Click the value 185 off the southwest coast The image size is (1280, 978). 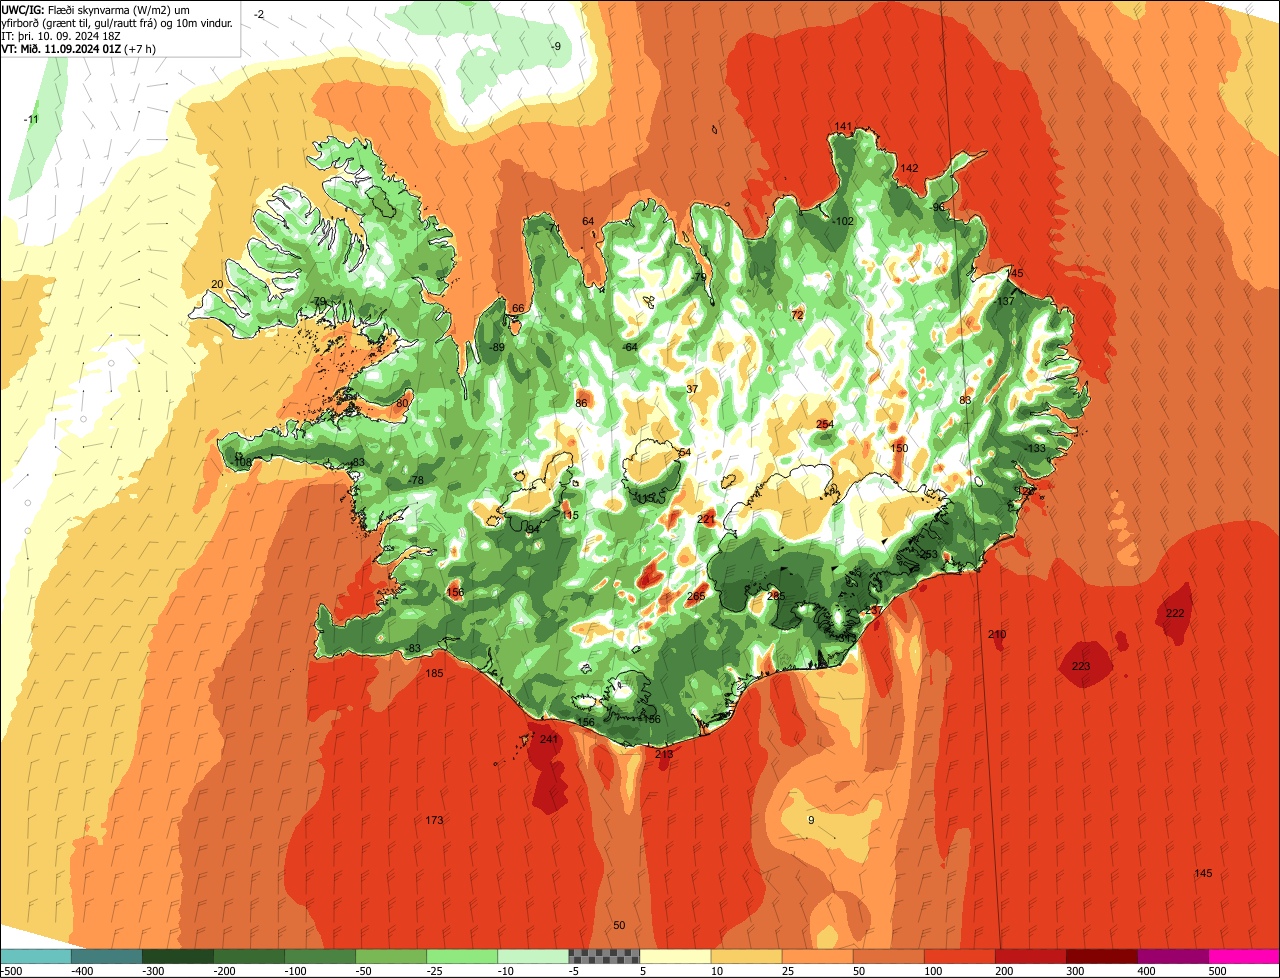(434, 673)
